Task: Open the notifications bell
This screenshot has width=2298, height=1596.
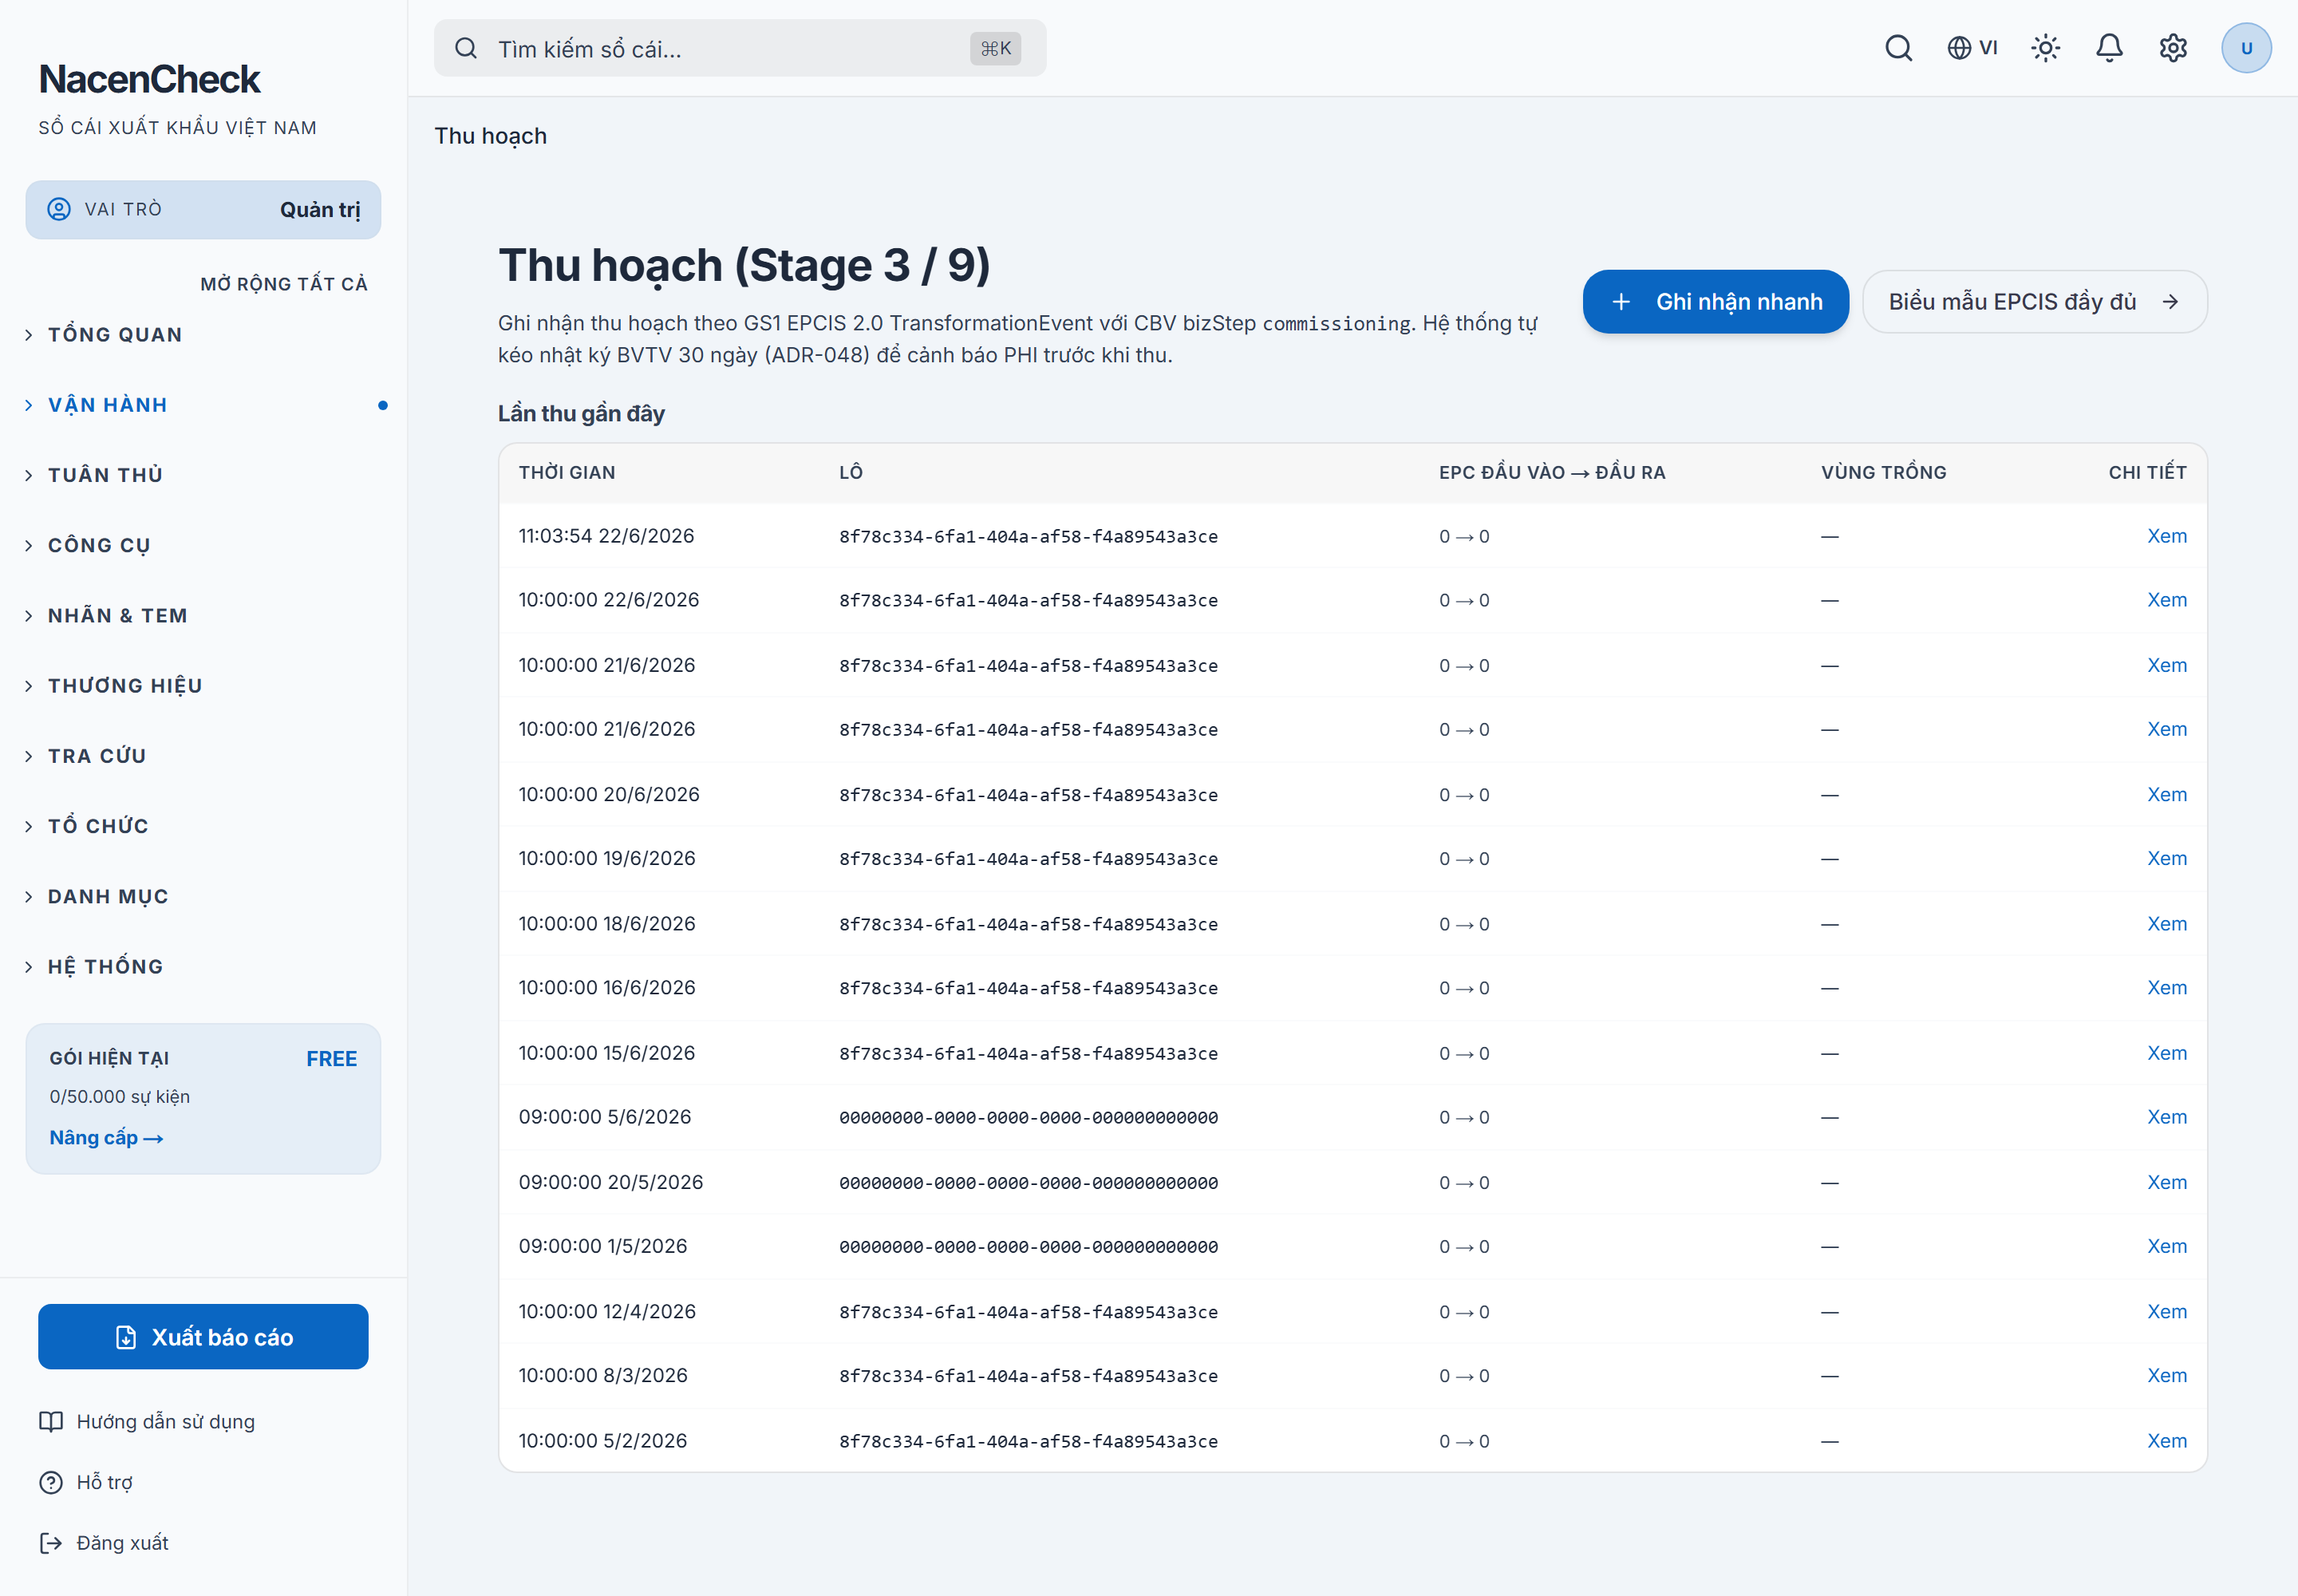Action: pyautogui.click(x=2109, y=48)
